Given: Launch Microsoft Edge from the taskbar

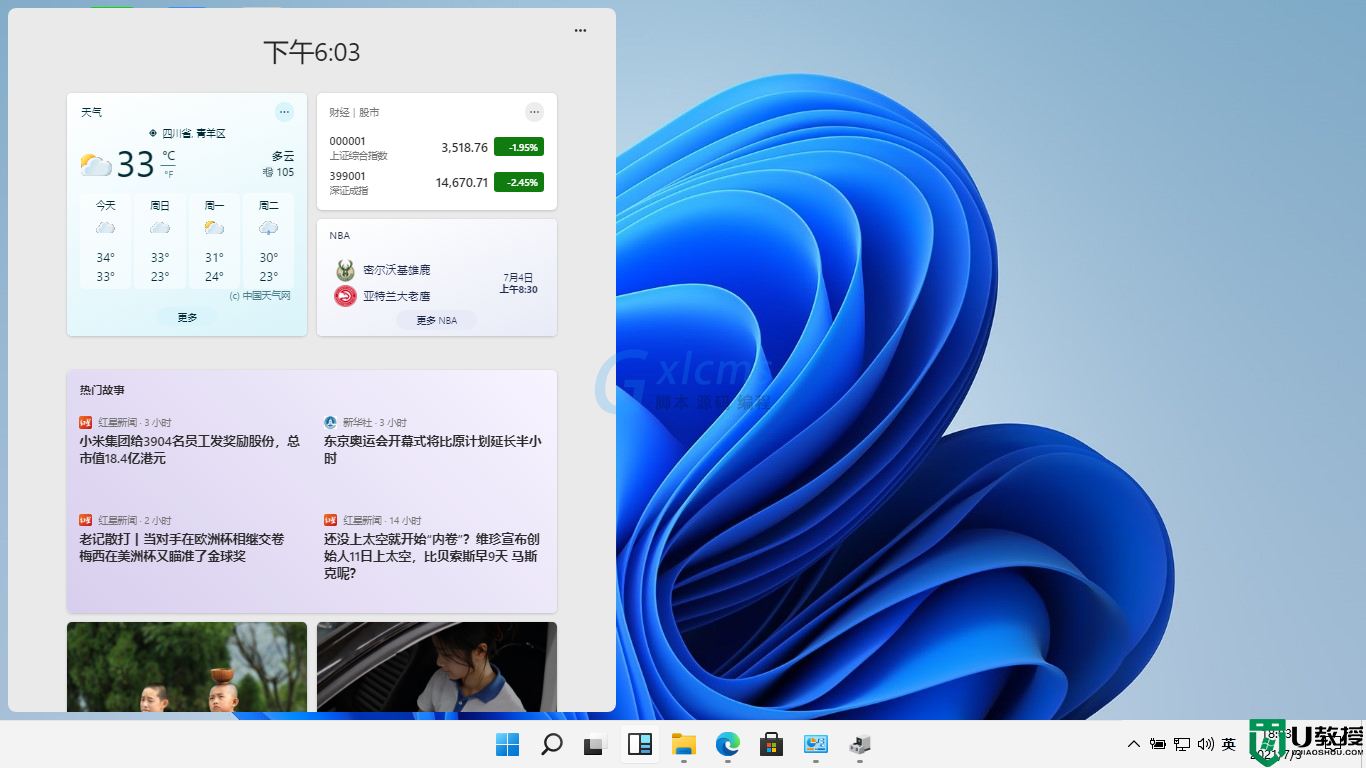Looking at the screenshot, I should pos(727,744).
